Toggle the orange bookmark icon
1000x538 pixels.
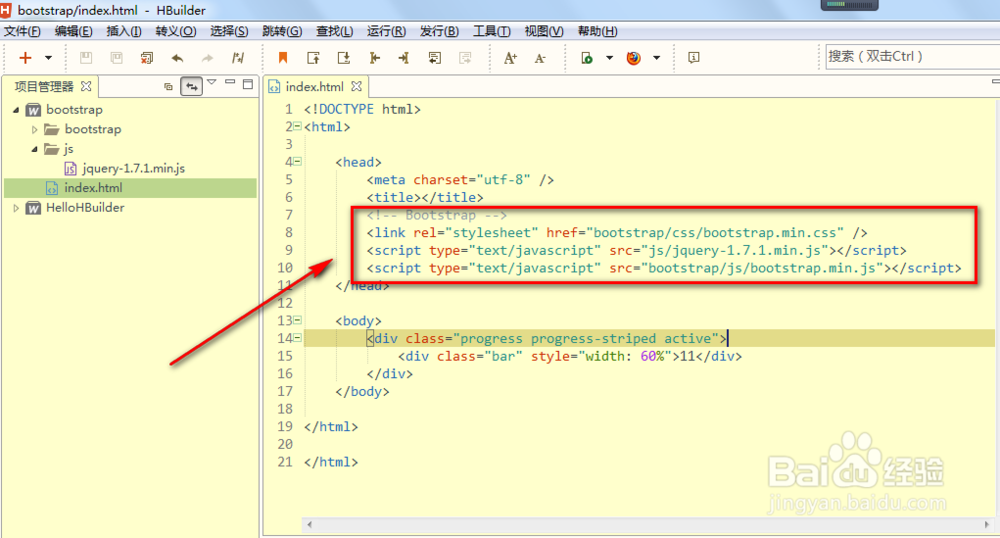click(x=283, y=58)
